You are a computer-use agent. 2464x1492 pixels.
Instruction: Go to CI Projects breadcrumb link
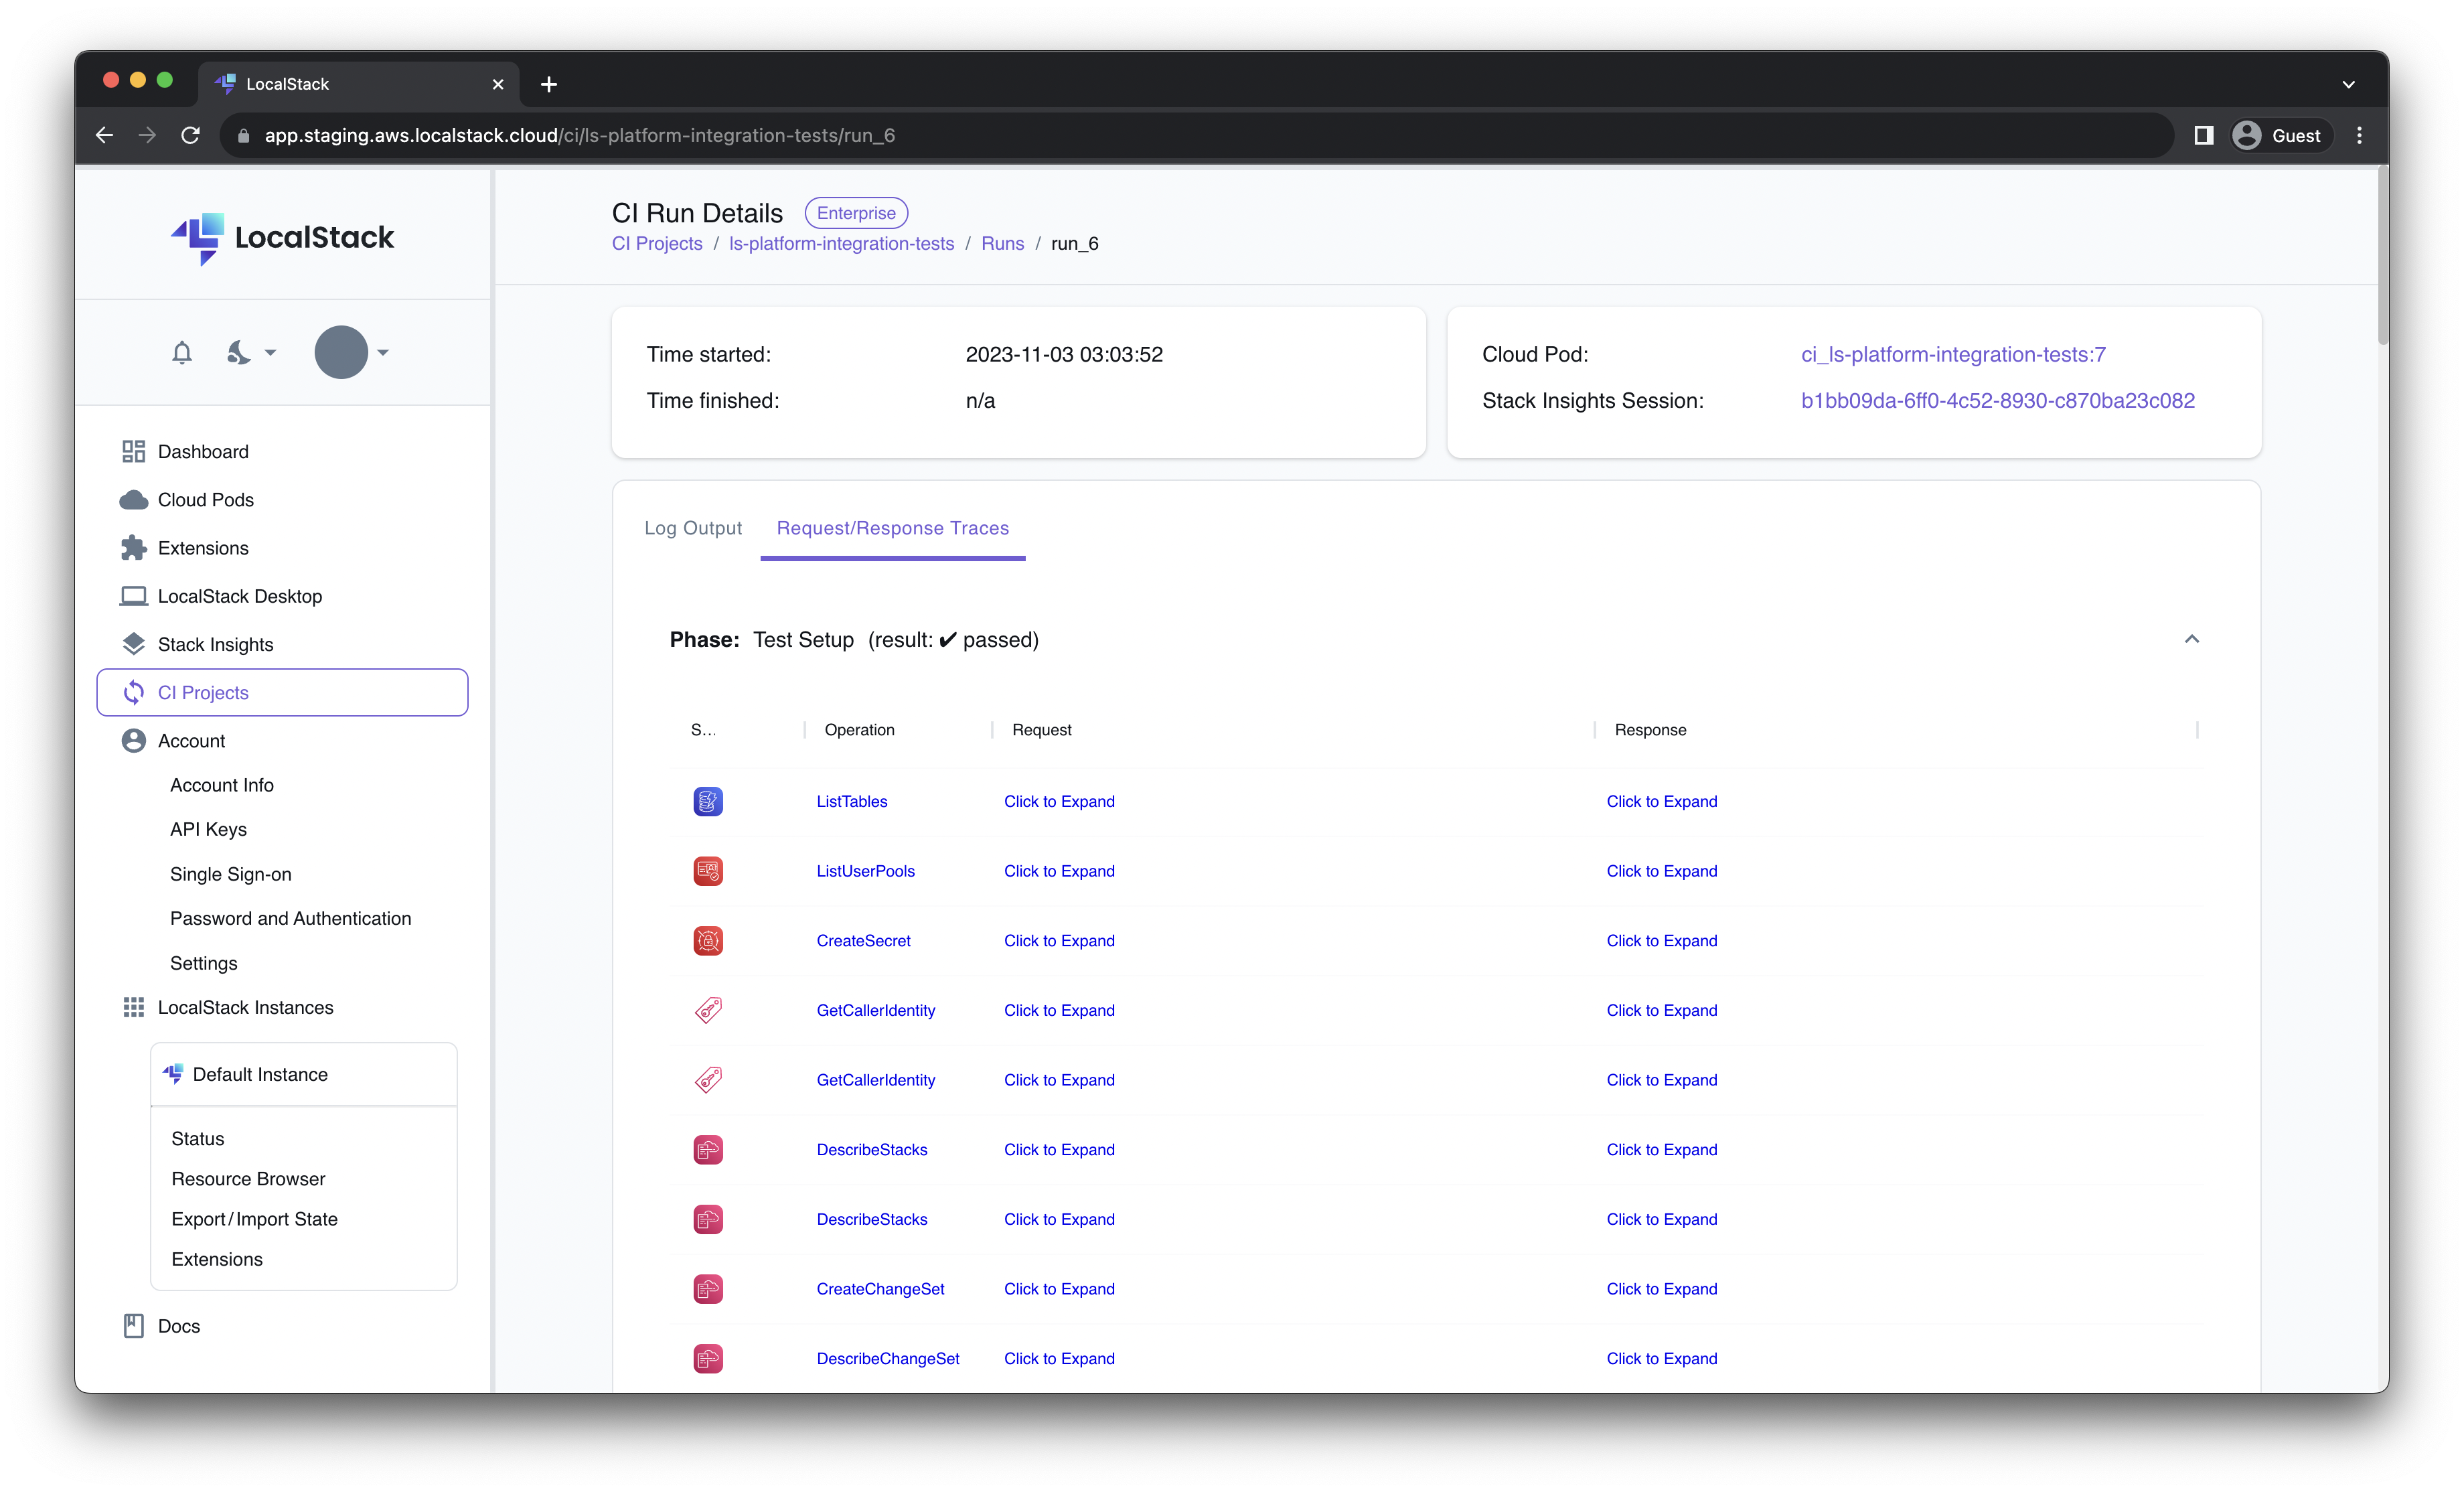(656, 243)
